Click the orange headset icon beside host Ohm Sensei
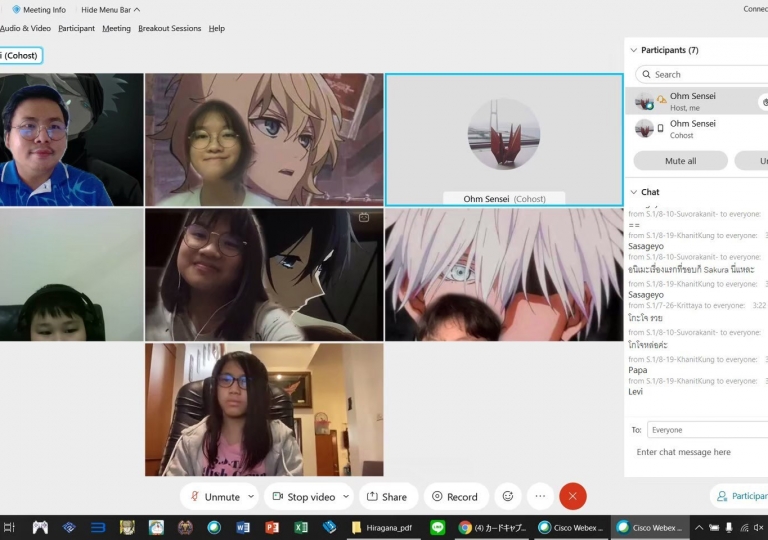This screenshot has height=540, width=768. [x=661, y=99]
